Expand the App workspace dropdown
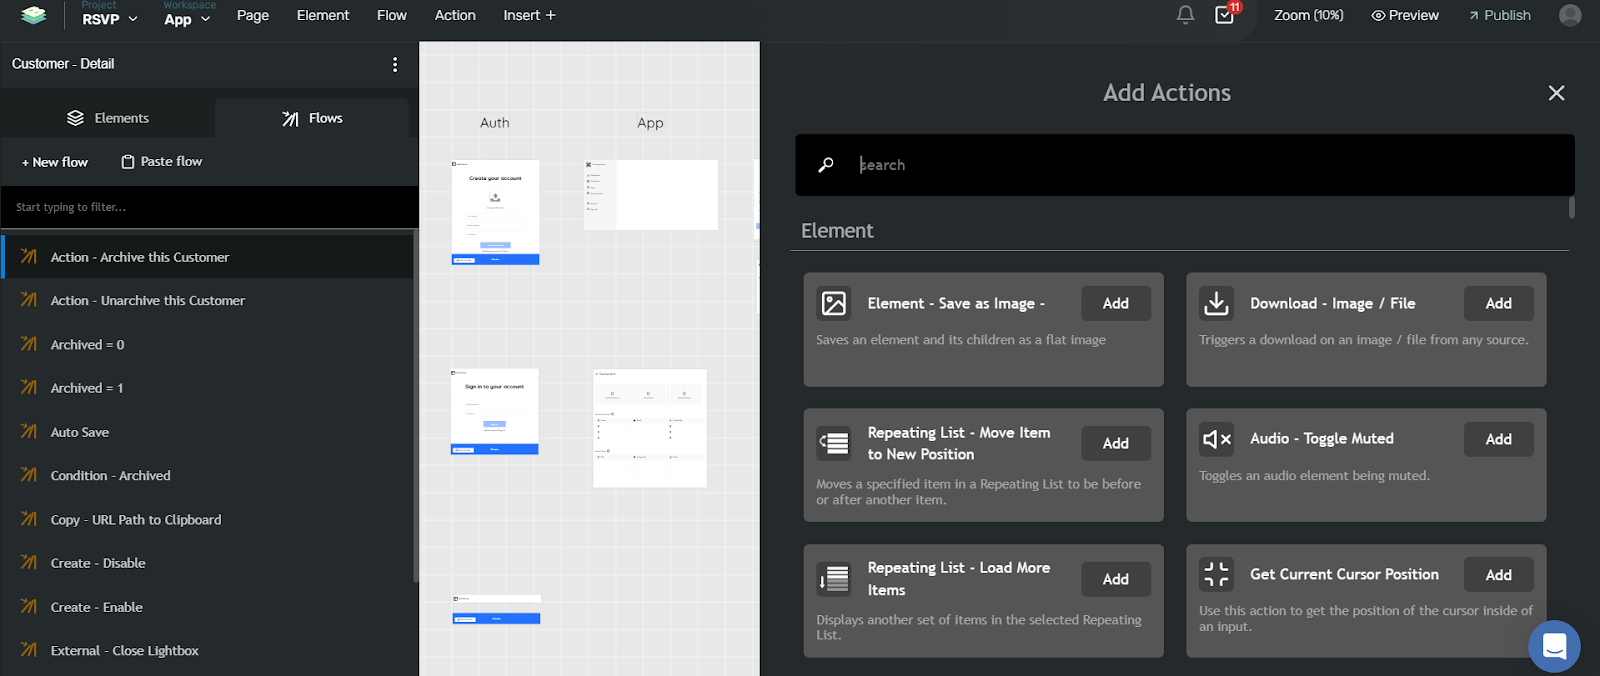Screen dimensions: 1600x676 click(187, 19)
